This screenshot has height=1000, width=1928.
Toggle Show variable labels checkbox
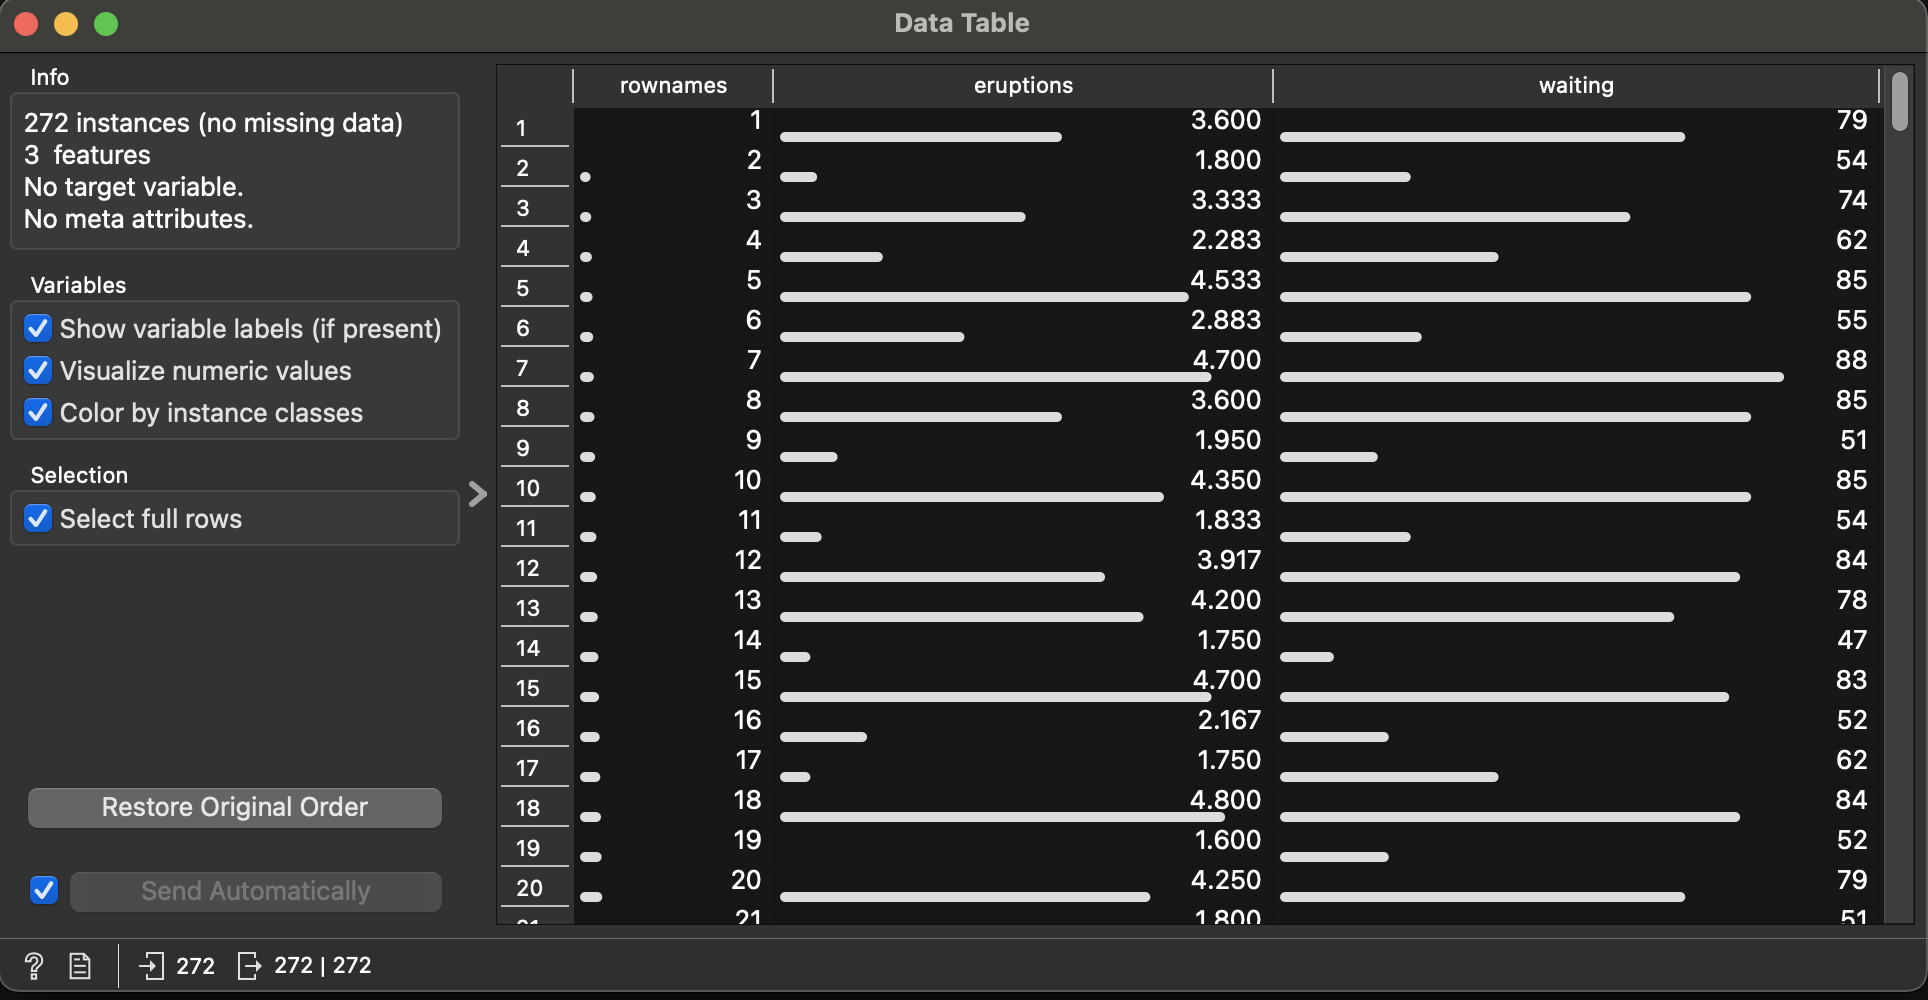pyautogui.click(x=38, y=329)
